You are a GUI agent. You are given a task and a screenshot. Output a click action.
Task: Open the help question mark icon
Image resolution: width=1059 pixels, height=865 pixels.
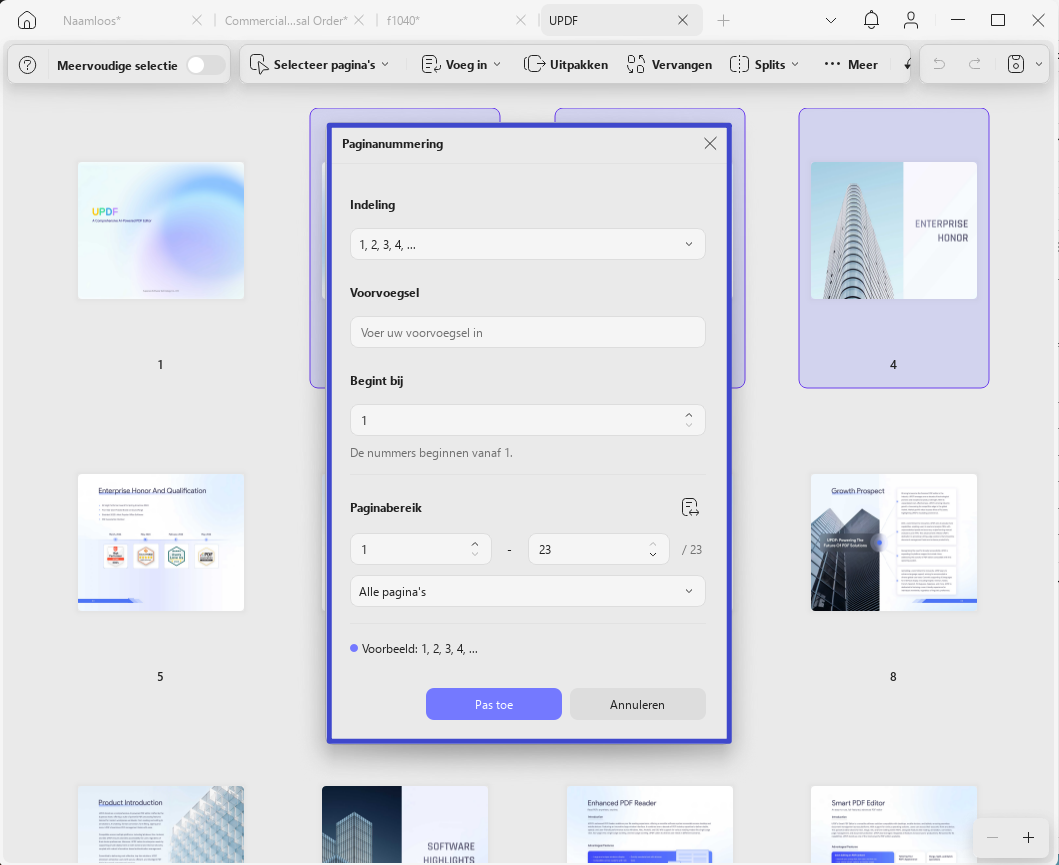[28, 65]
